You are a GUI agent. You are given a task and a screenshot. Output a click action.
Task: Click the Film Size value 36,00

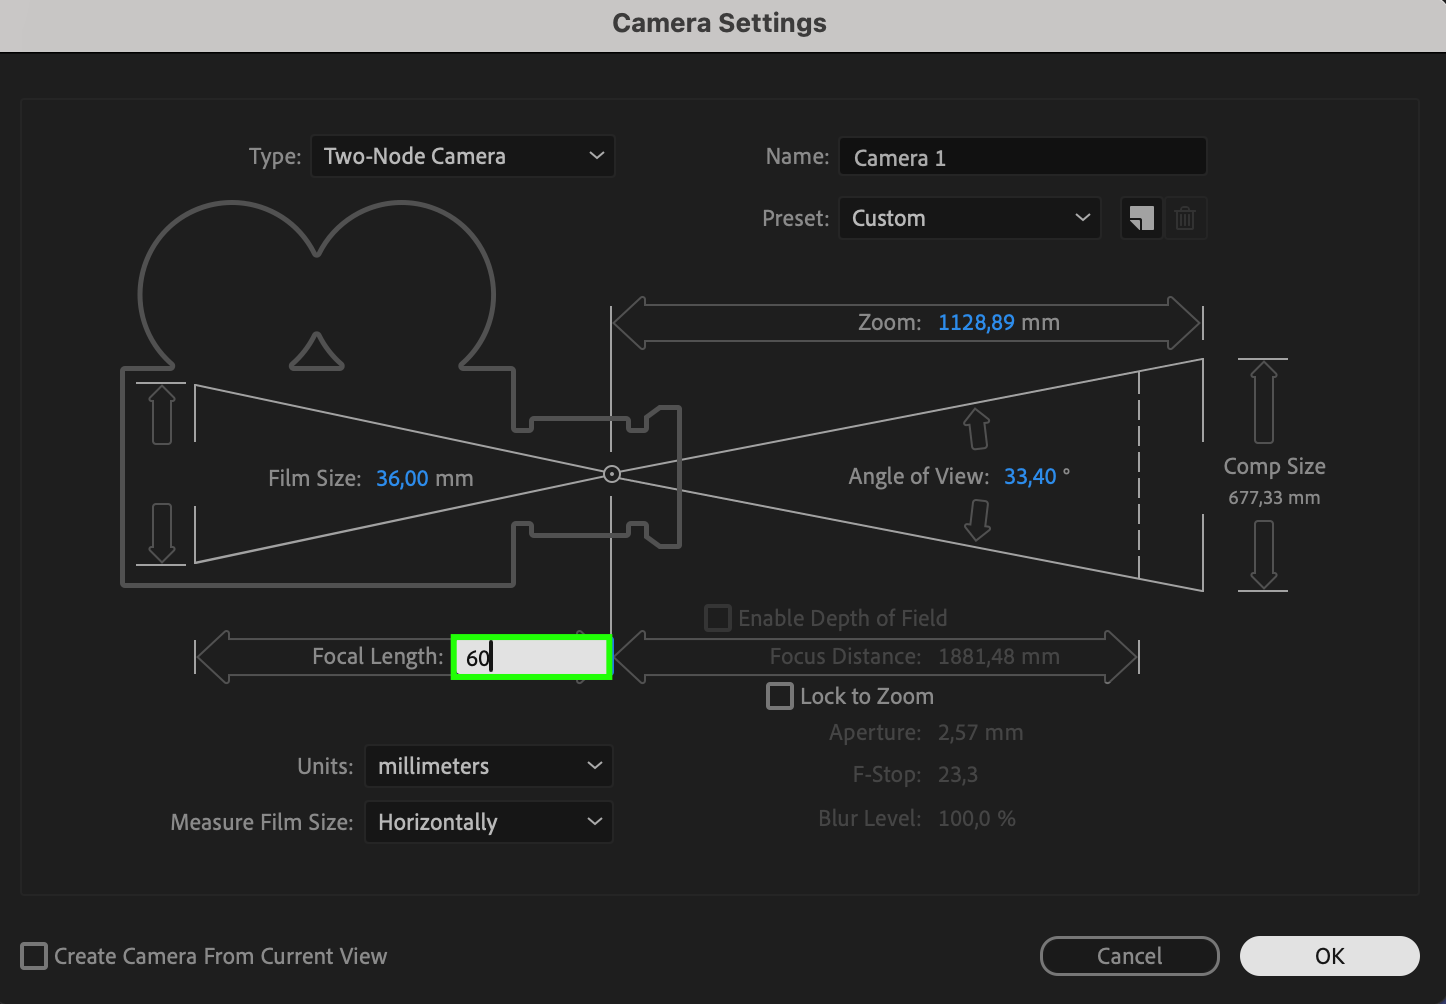pos(402,478)
